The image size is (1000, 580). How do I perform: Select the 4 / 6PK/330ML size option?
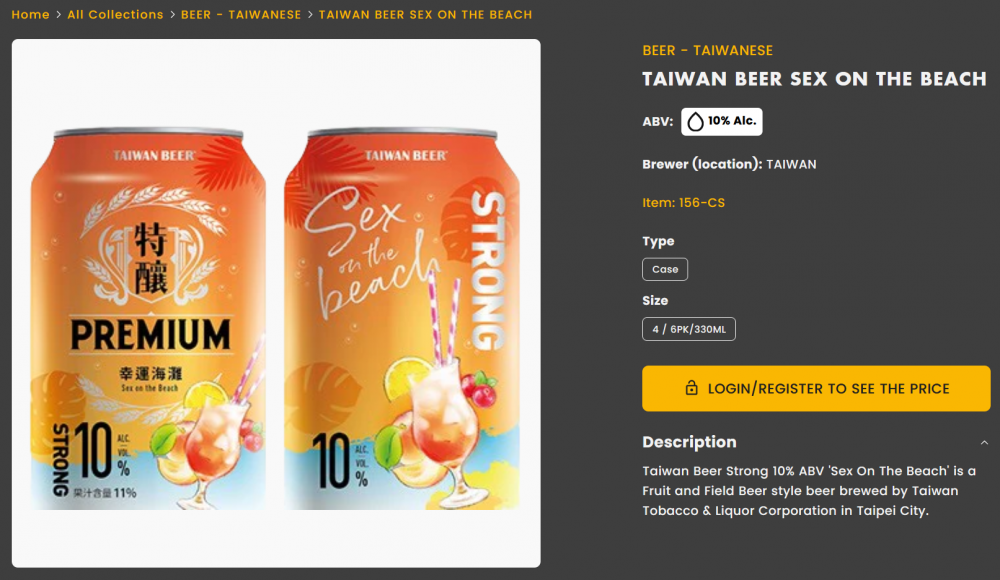[689, 329]
